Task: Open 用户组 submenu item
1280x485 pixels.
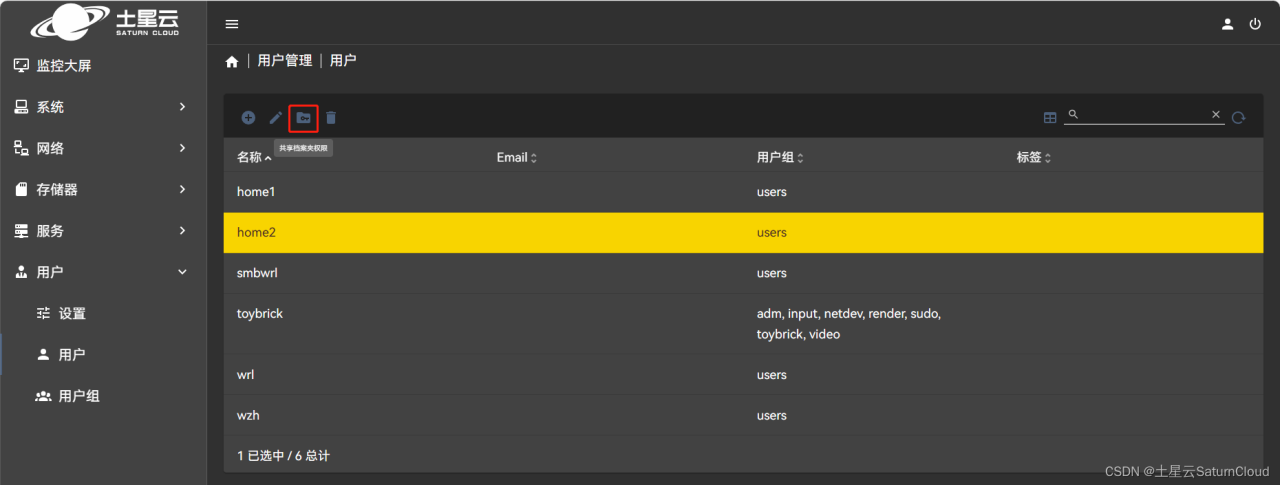Action: click(79, 396)
